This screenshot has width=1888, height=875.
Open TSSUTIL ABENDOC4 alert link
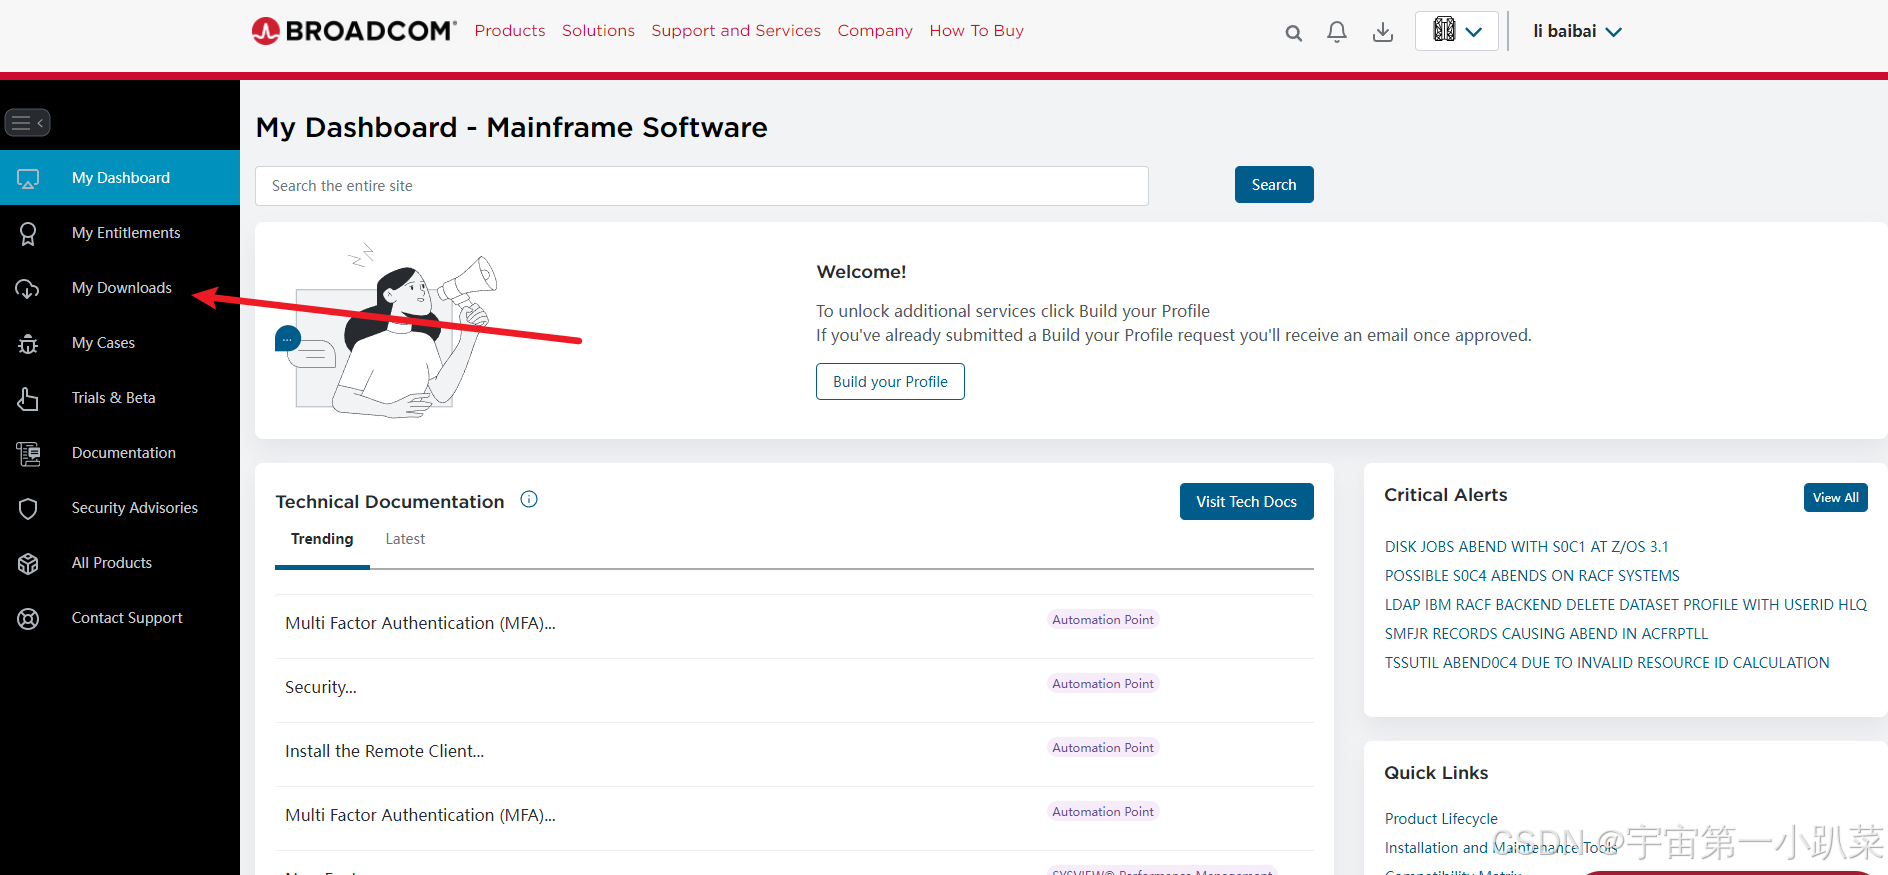click(1607, 663)
